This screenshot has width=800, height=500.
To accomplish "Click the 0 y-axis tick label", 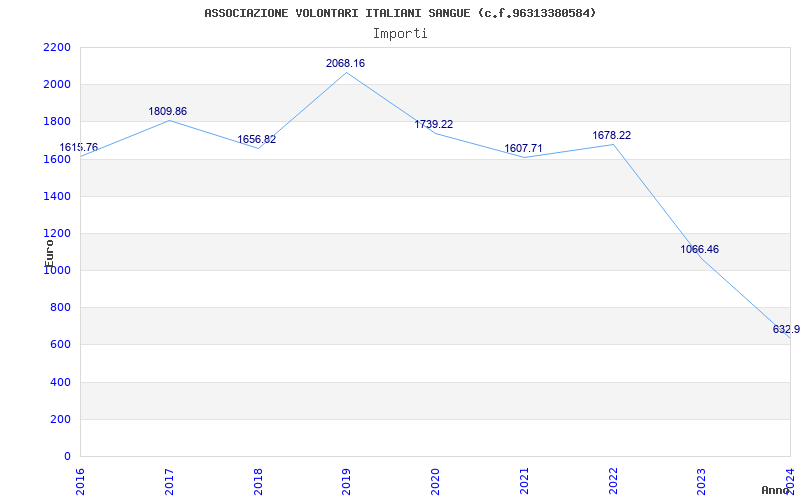I will 67,456.
